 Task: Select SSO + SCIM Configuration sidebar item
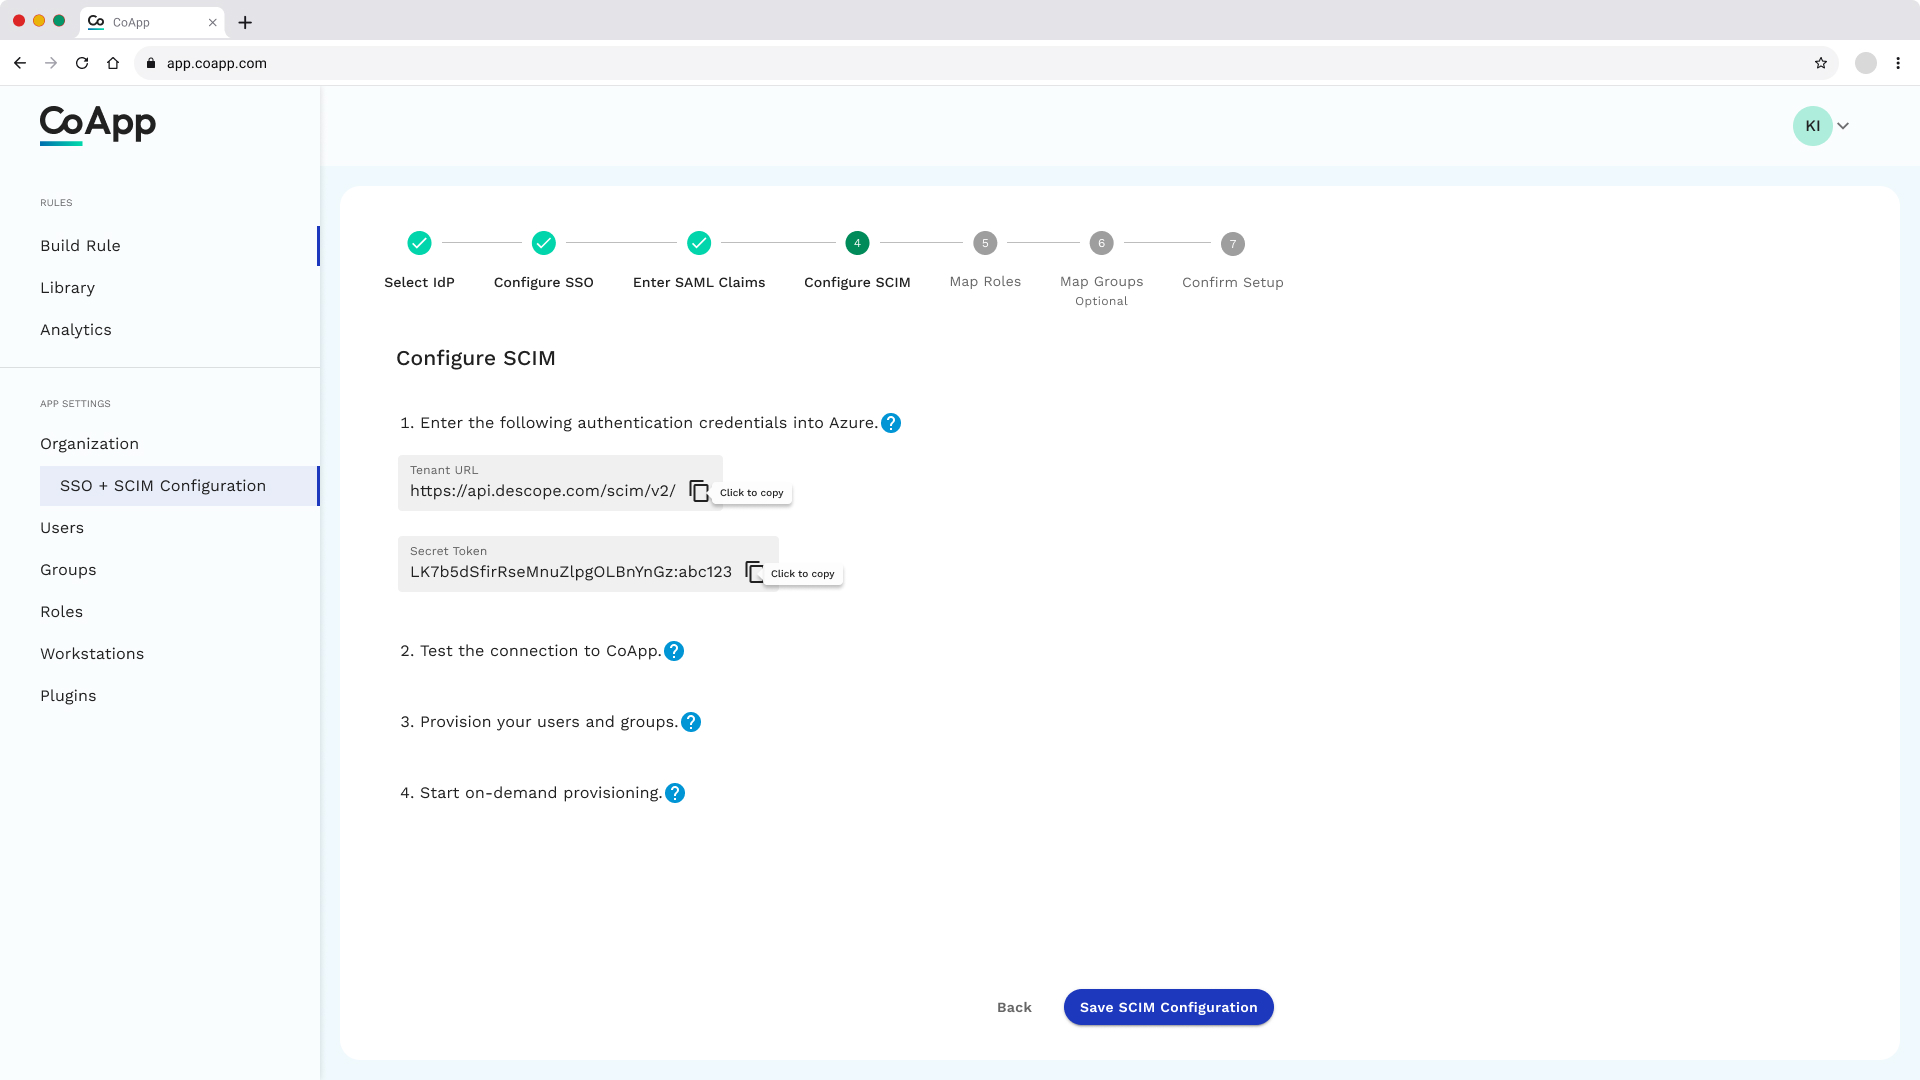coord(179,486)
